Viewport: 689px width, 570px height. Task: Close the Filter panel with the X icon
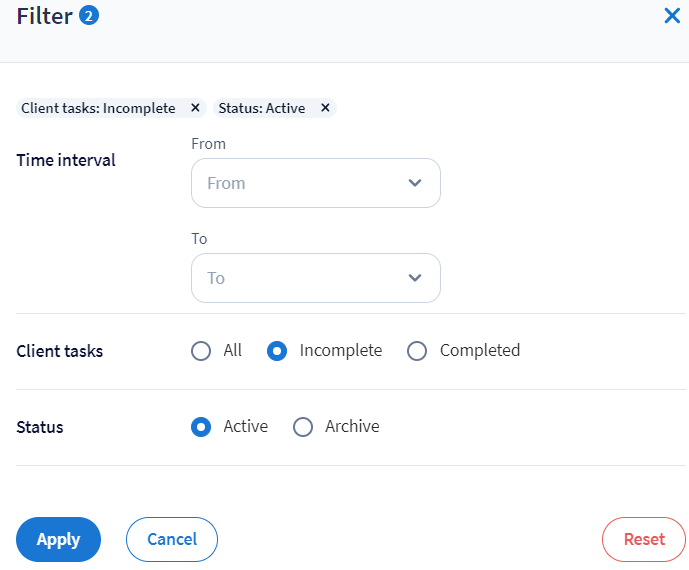pos(672,16)
